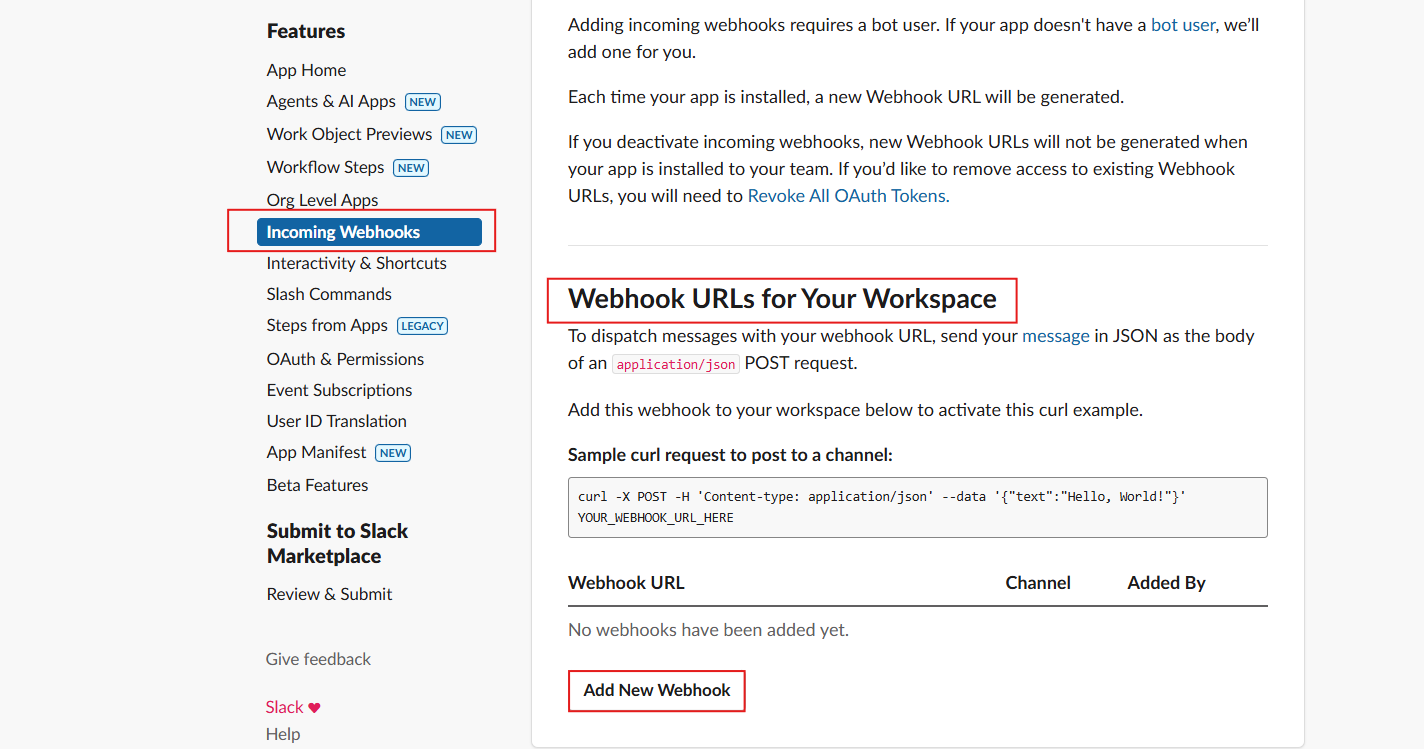Open the message documentation link
This screenshot has width=1424, height=749.
tap(1055, 336)
